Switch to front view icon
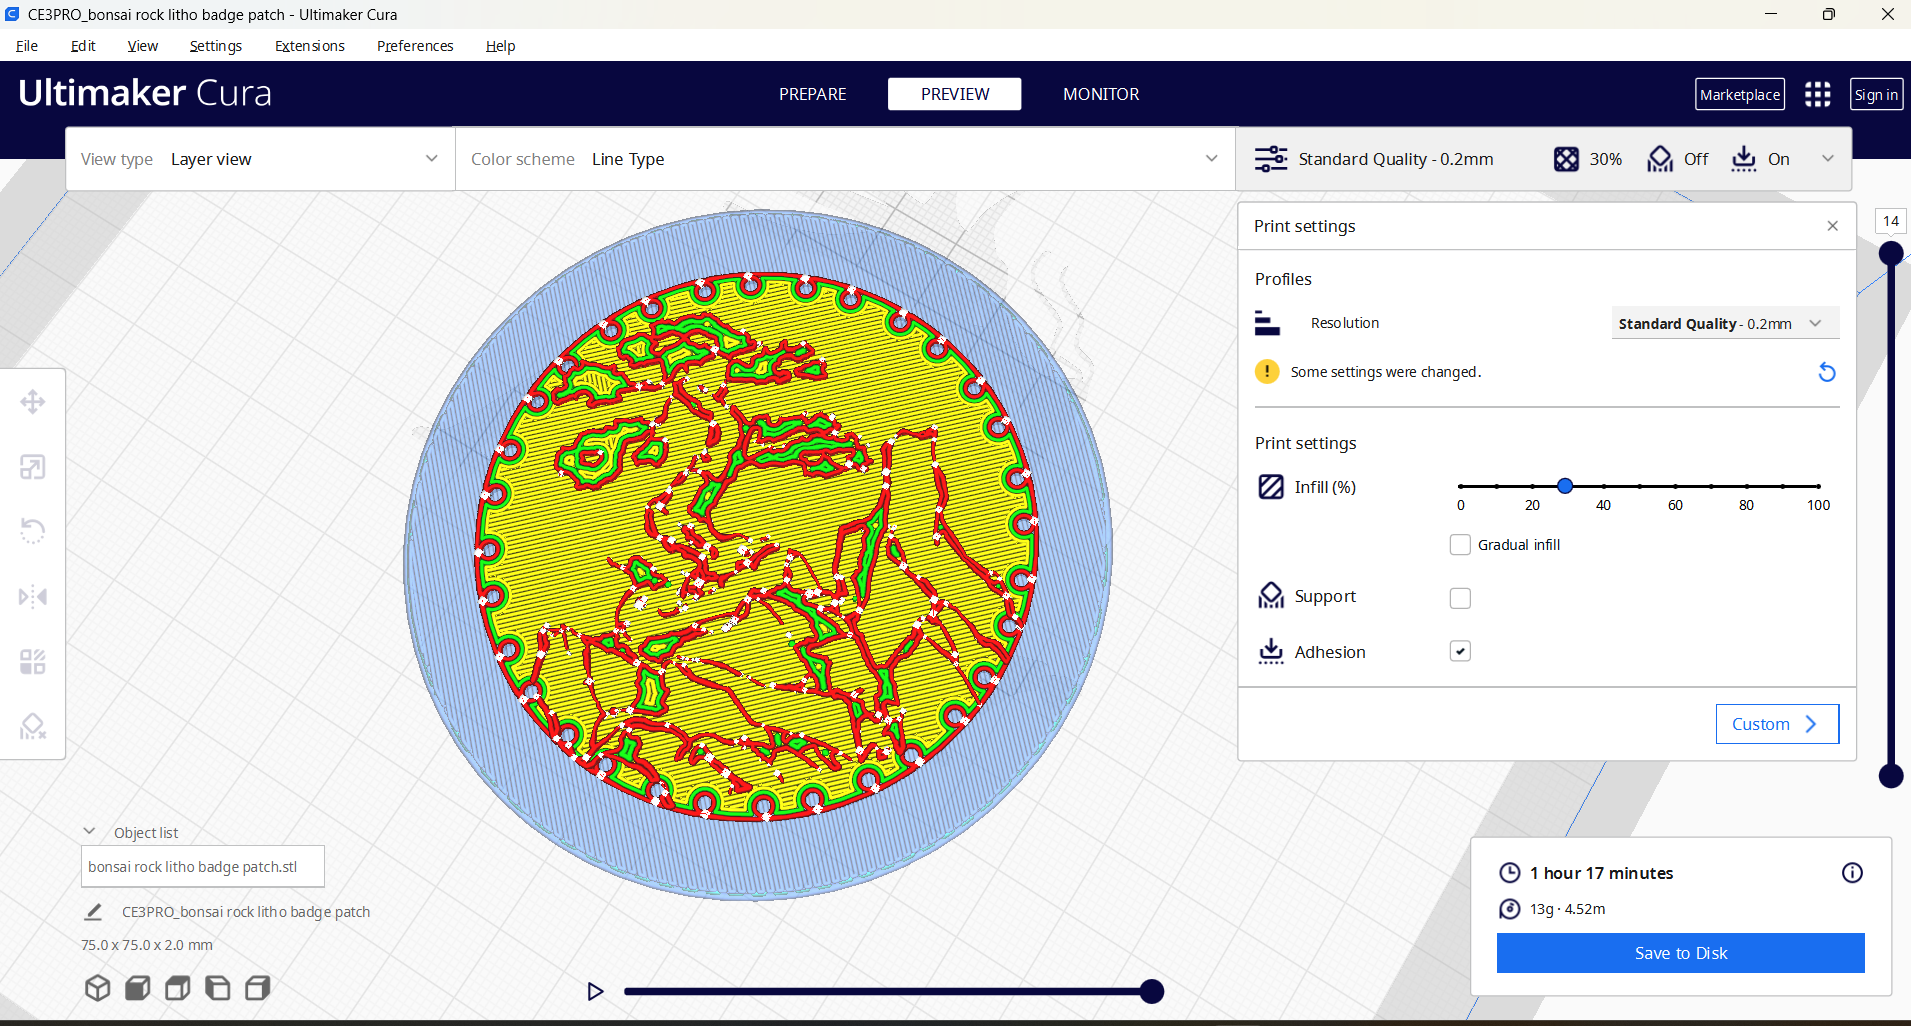Screen dimensions: 1911x1026 click(x=137, y=988)
